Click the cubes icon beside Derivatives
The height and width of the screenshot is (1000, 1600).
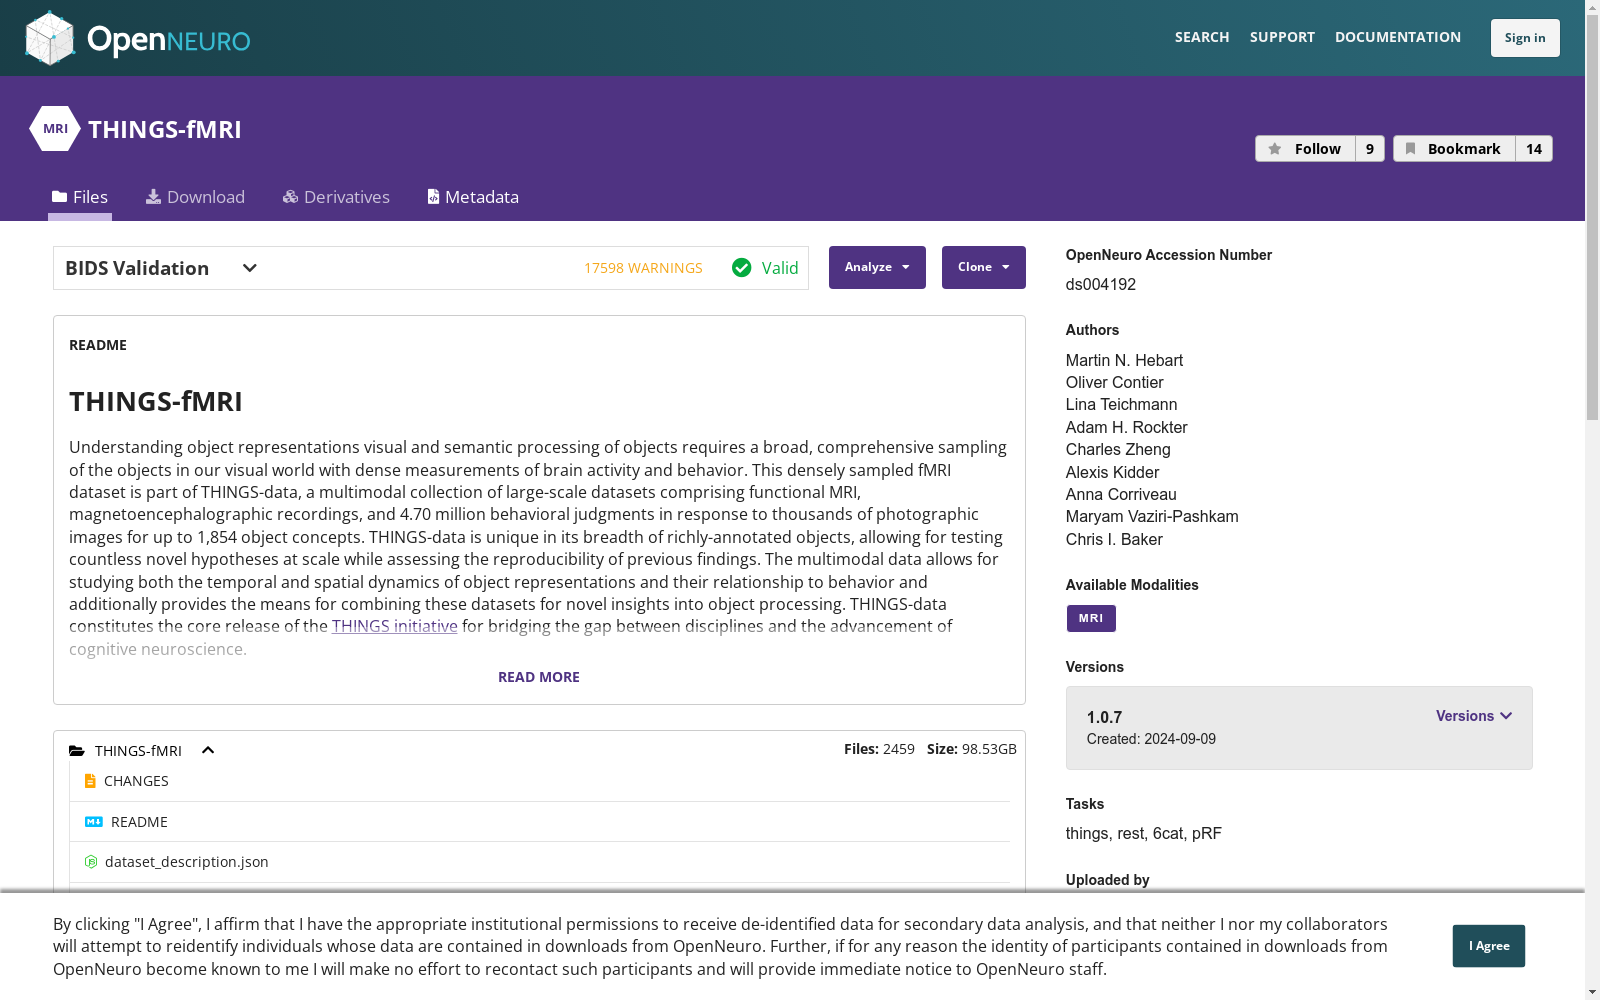click(291, 197)
